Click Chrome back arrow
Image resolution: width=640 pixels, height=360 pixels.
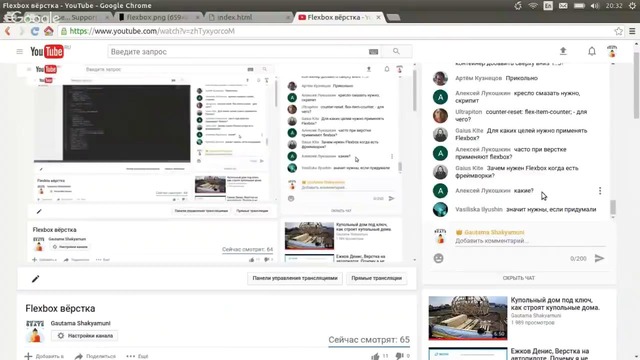click(x=8, y=31)
